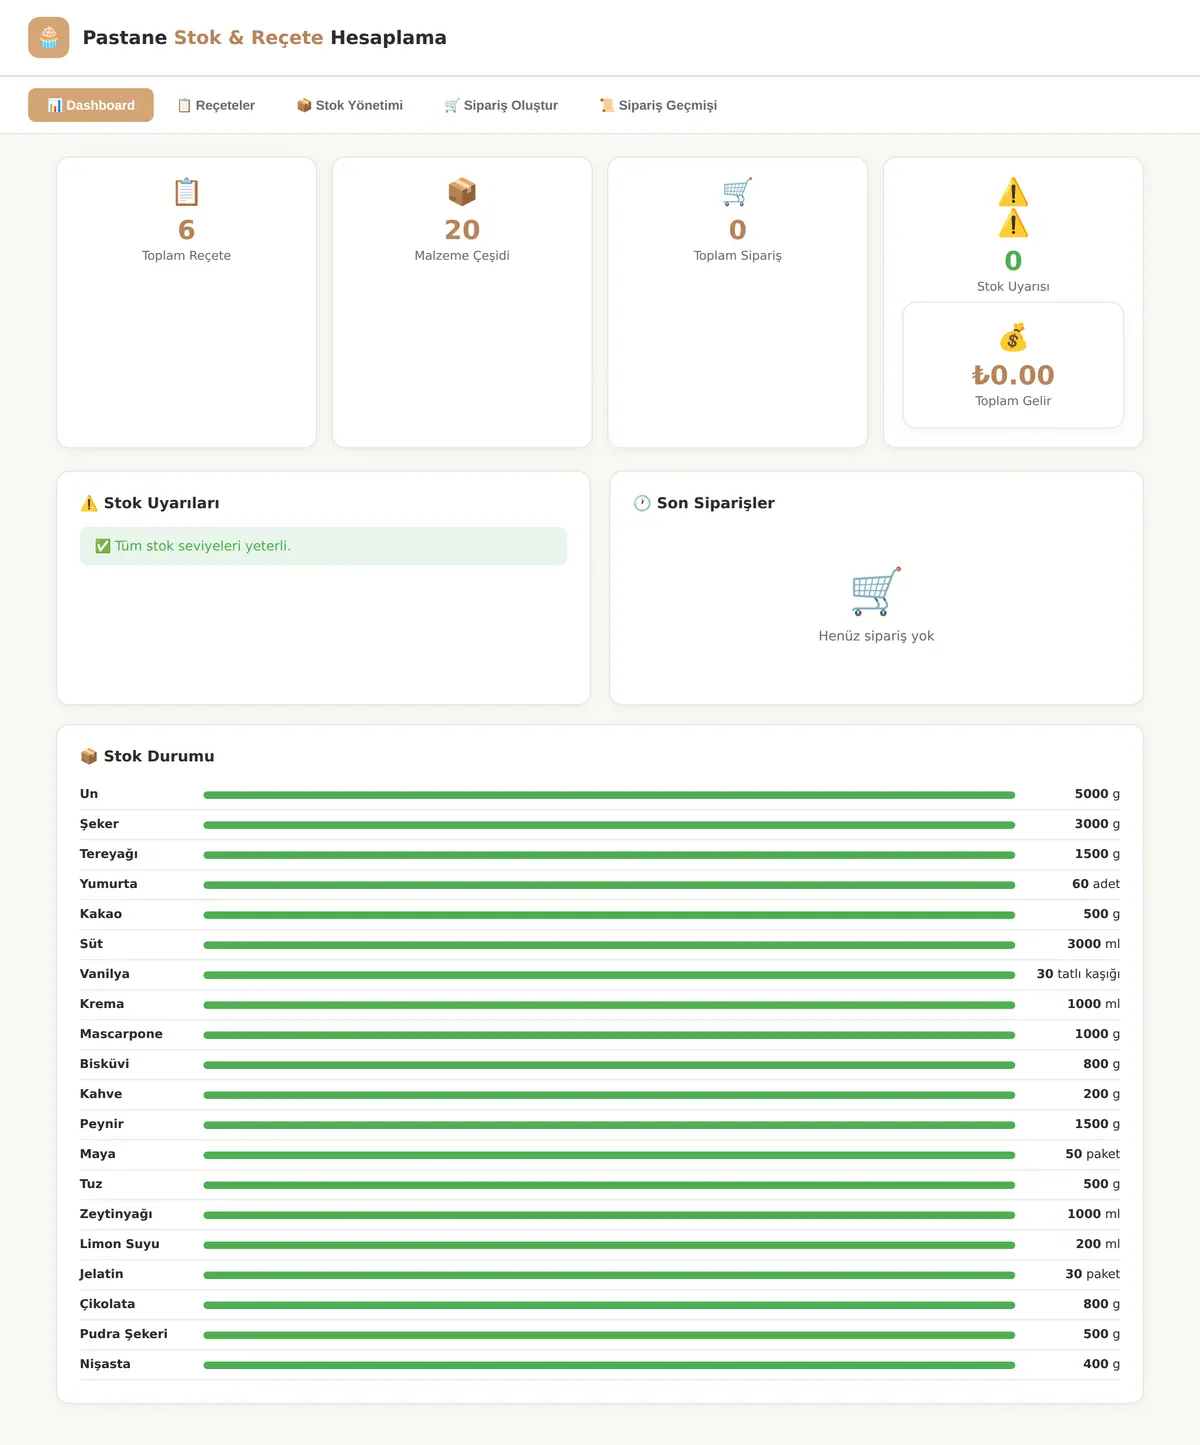Click the package icon above Malzeme Çeşidi

pos(462,192)
